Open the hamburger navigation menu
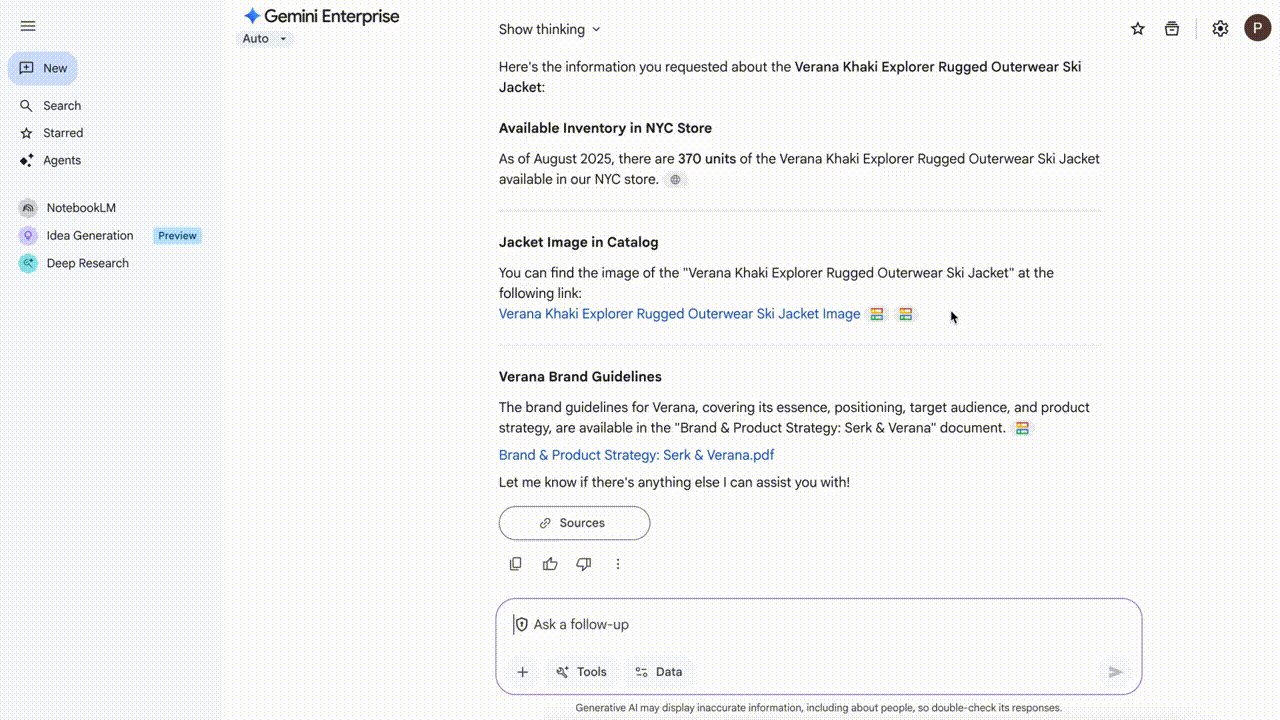This screenshot has height=720, width=1280. [28, 26]
